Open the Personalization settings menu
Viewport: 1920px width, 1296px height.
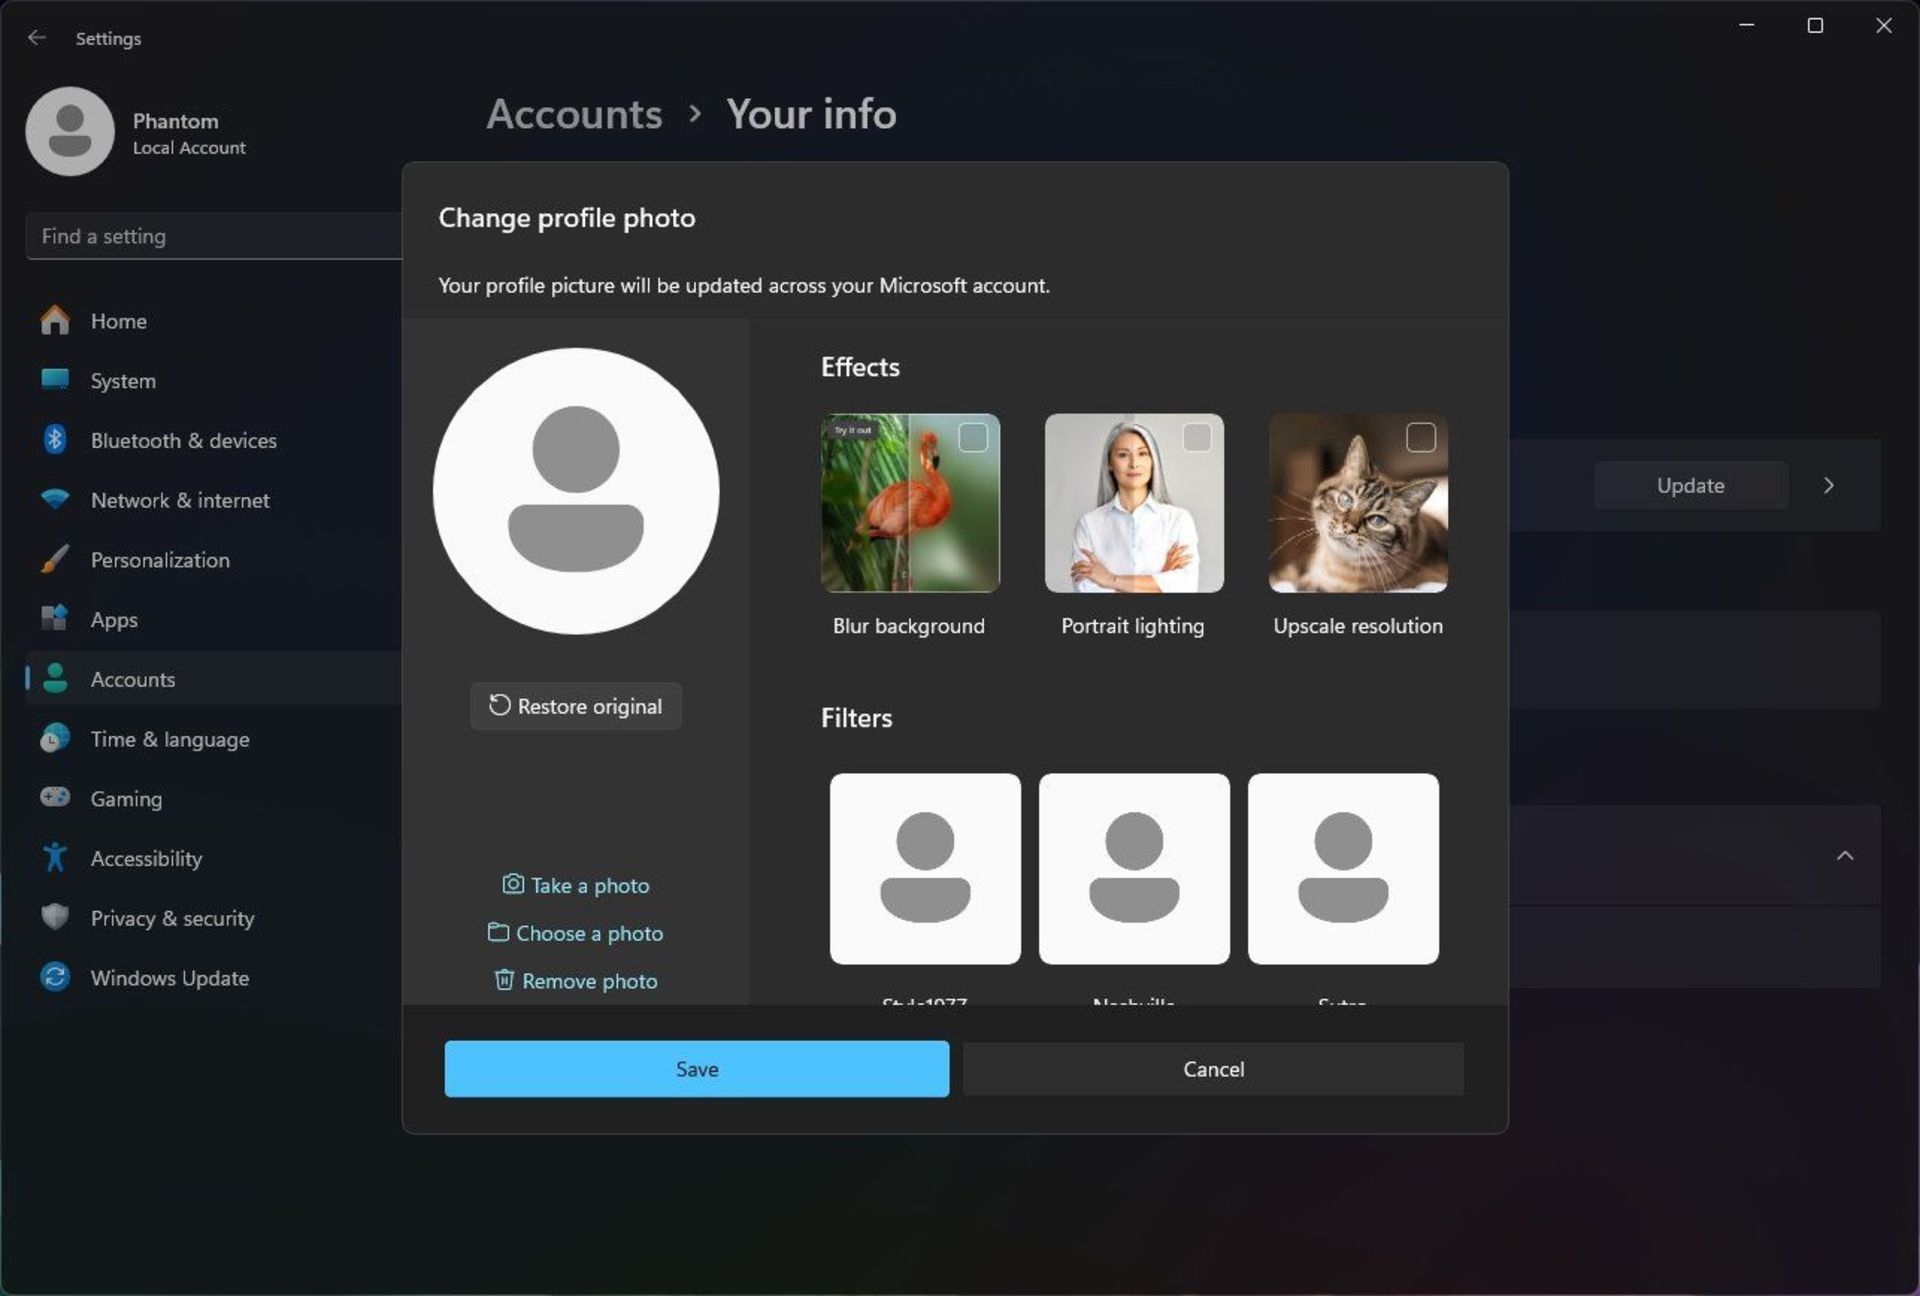(x=159, y=558)
